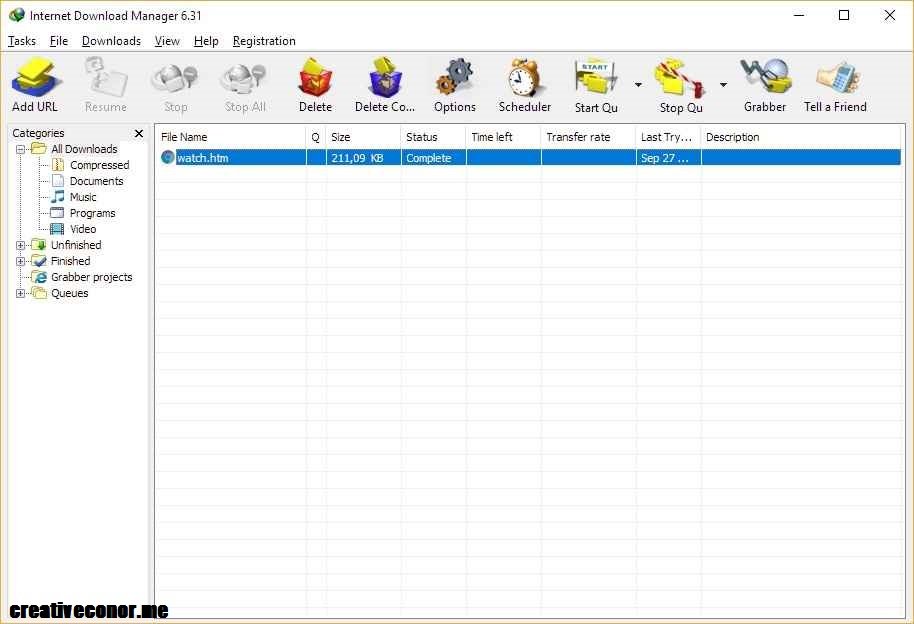Open the File menu
The image size is (914, 624).
point(58,41)
